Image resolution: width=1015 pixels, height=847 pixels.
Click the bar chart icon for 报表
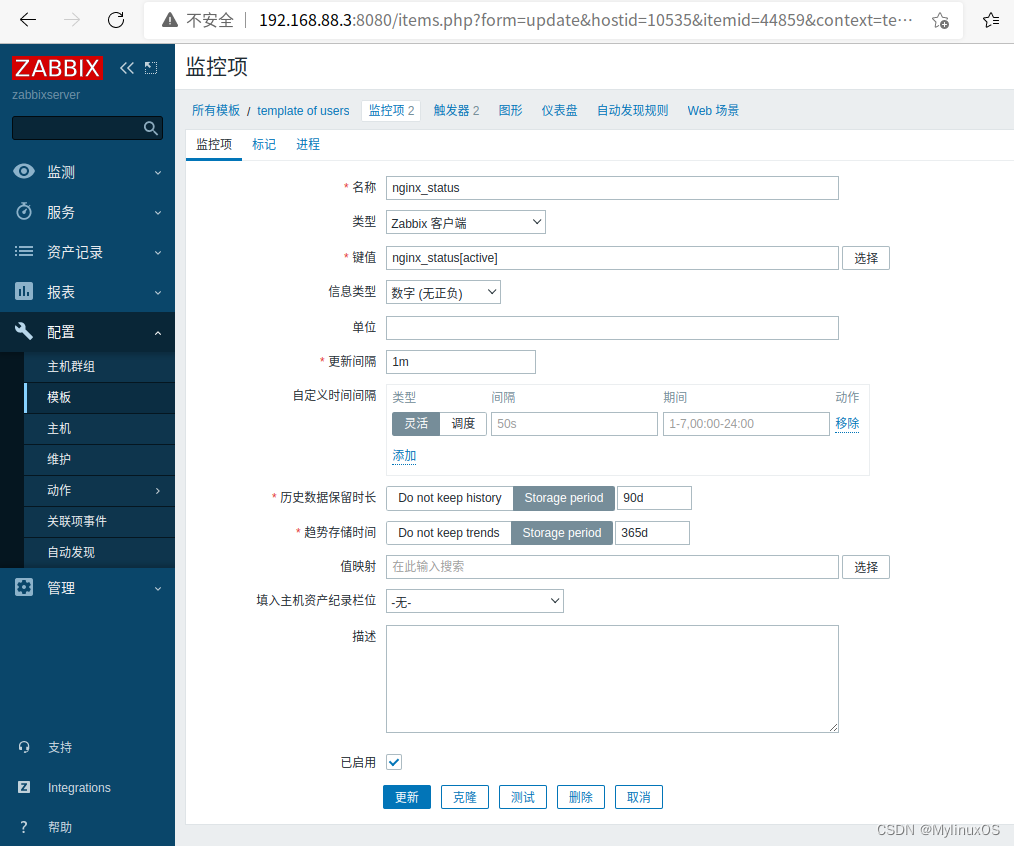point(24,291)
